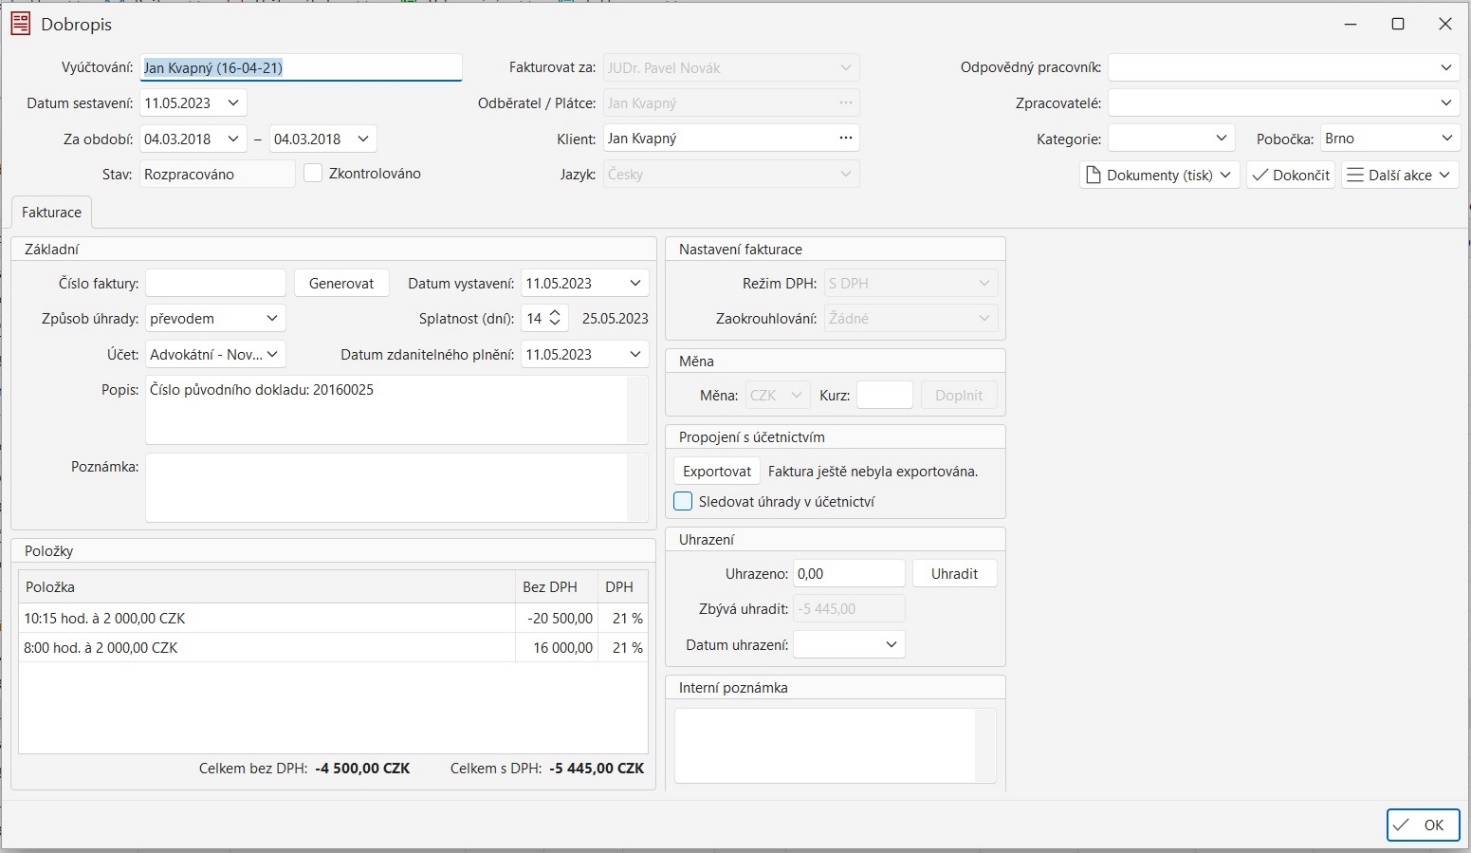Open the Klient picker via its ellipsis icon
Image resolution: width=1471 pixels, height=853 pixels.
click(845, 137)
